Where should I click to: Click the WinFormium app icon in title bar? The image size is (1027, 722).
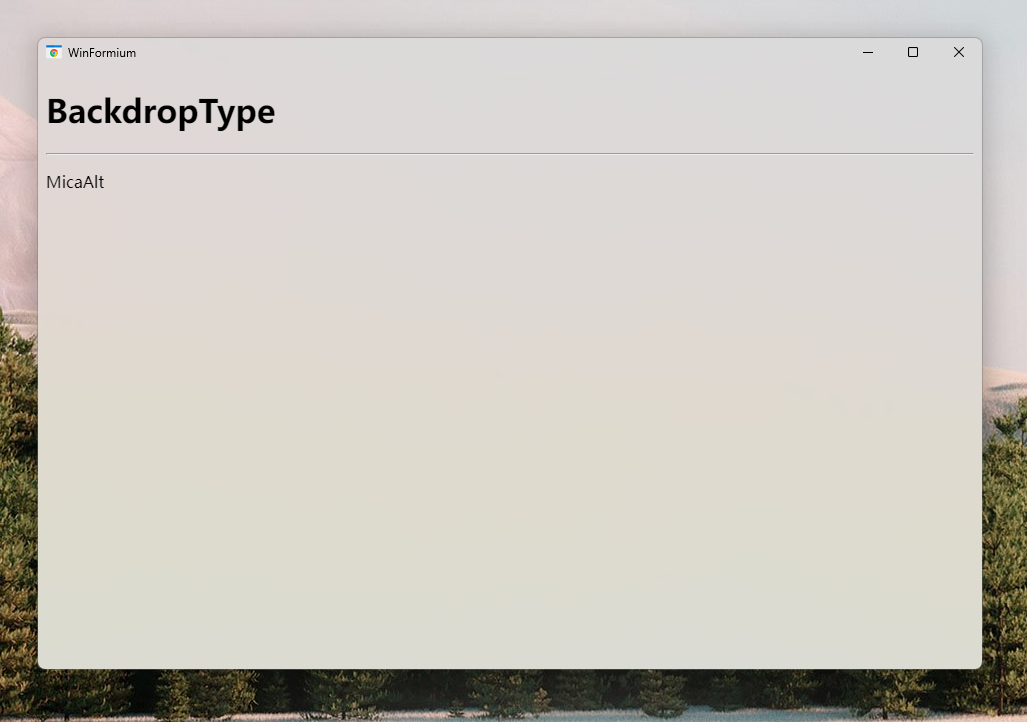pos(54,52)
